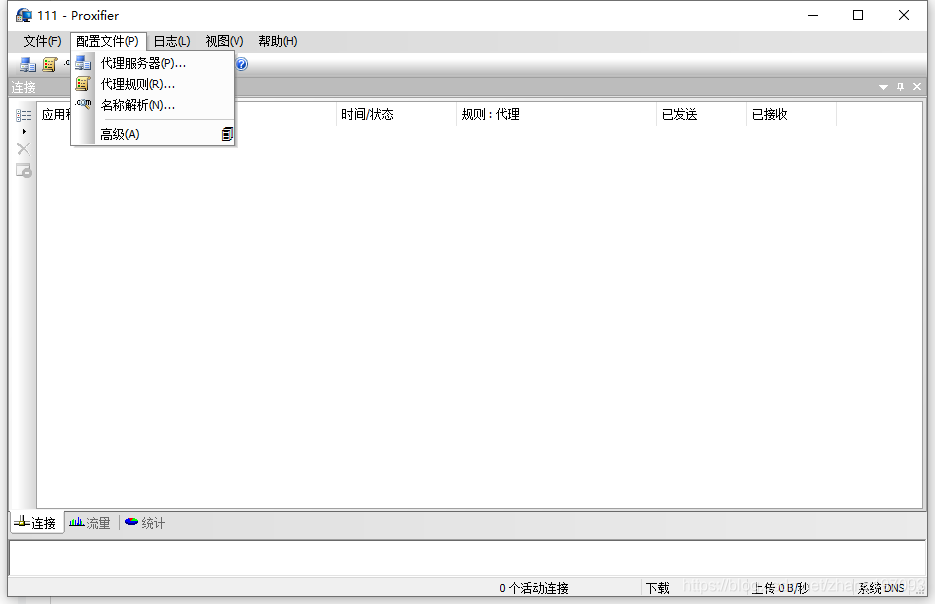Click 系统 DNS in the status bar
The width and height of the screenshot is (935, 604).
pos(881,588)
